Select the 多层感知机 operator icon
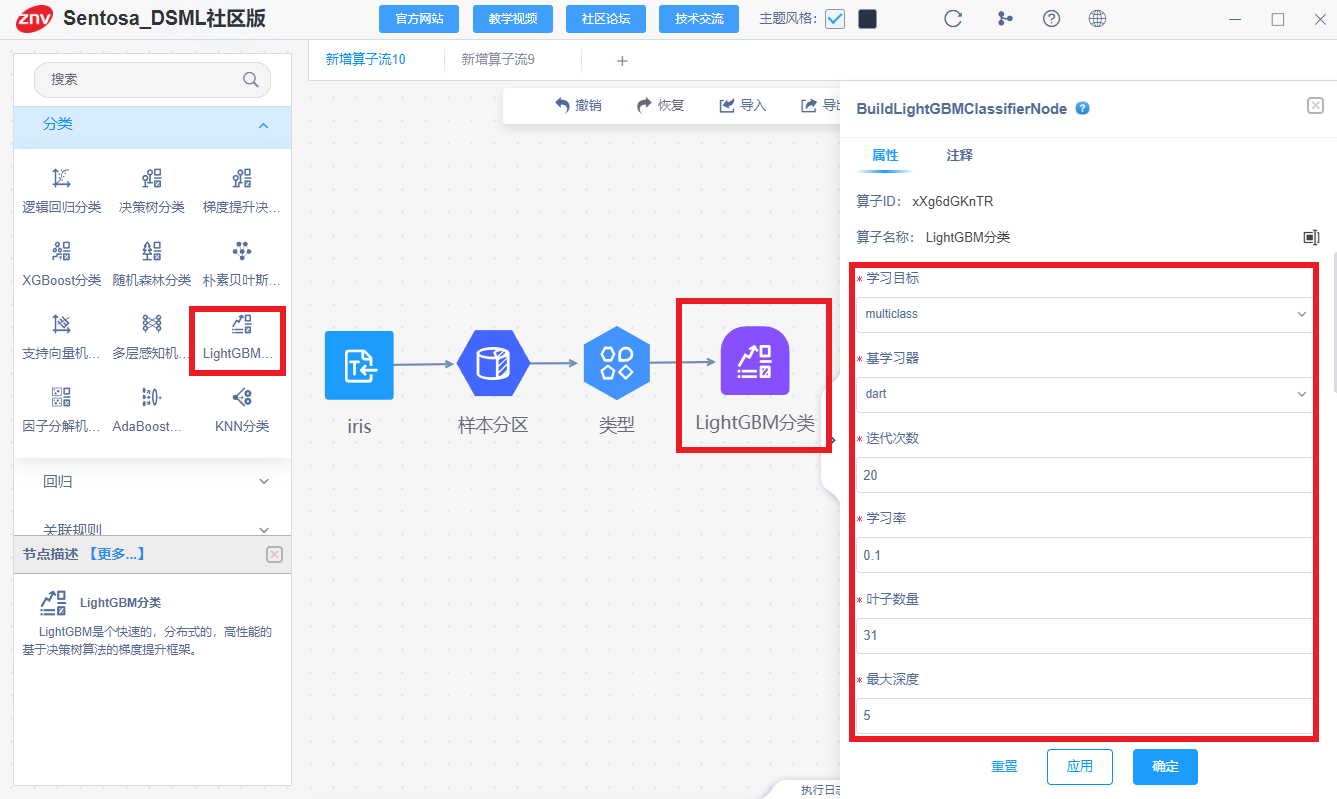The image size is (1337, 799). pos(151,324)
